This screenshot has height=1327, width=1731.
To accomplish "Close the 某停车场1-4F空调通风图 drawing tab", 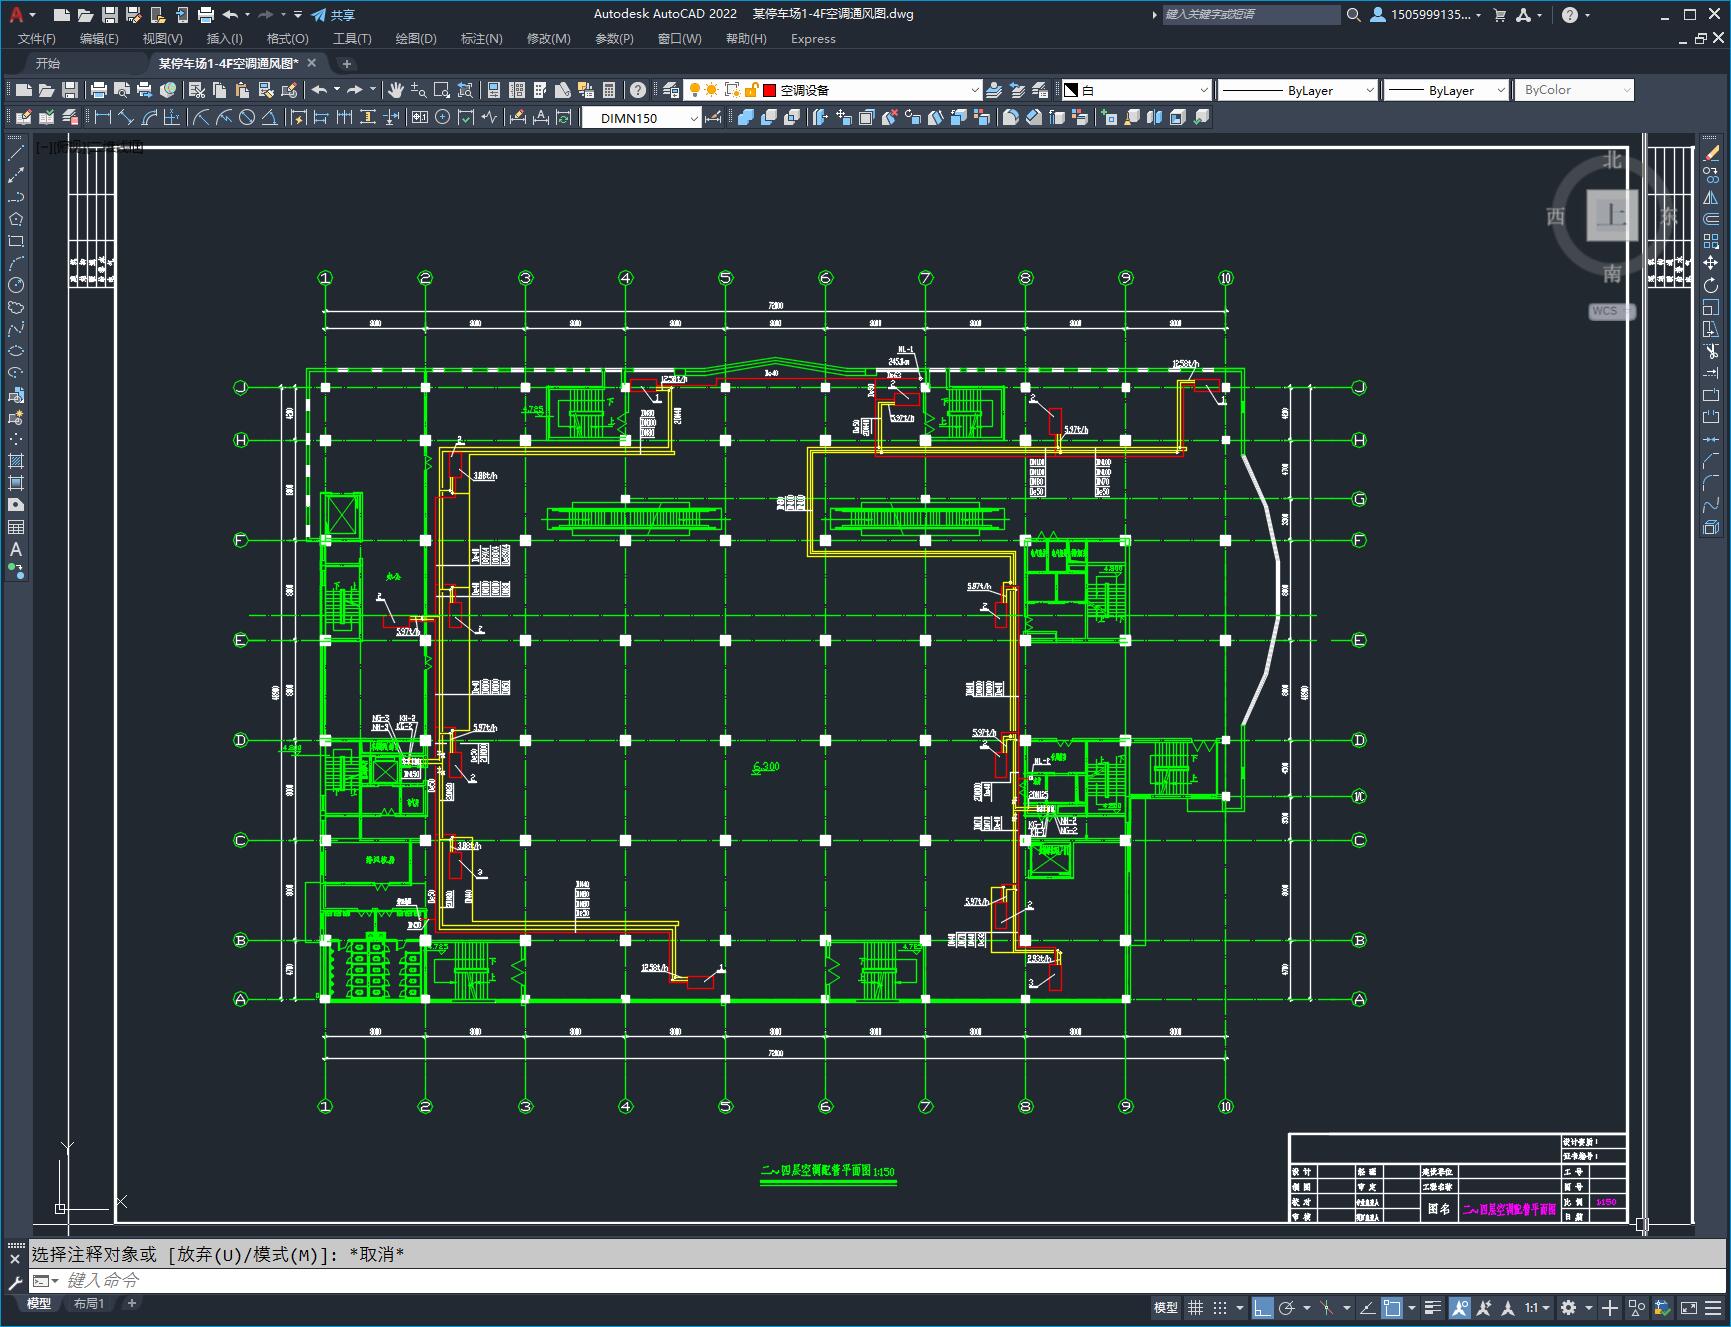I will (312, 63).
